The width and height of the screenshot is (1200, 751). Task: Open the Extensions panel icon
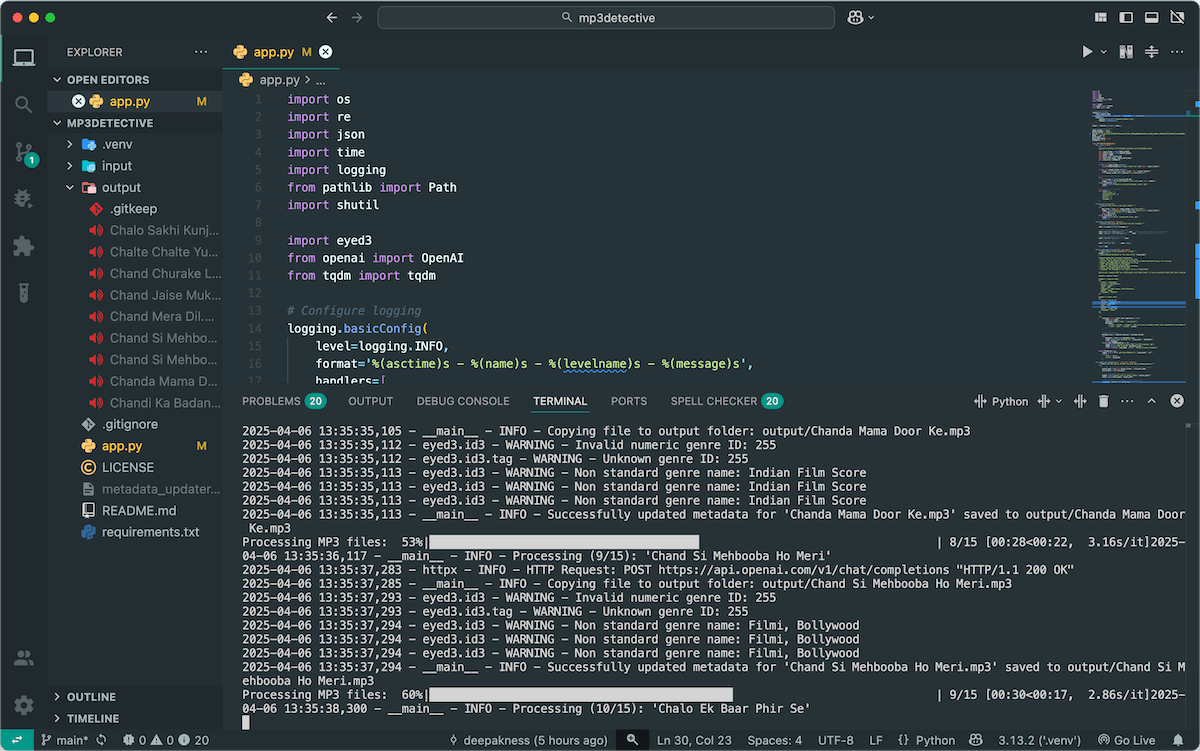22,246
